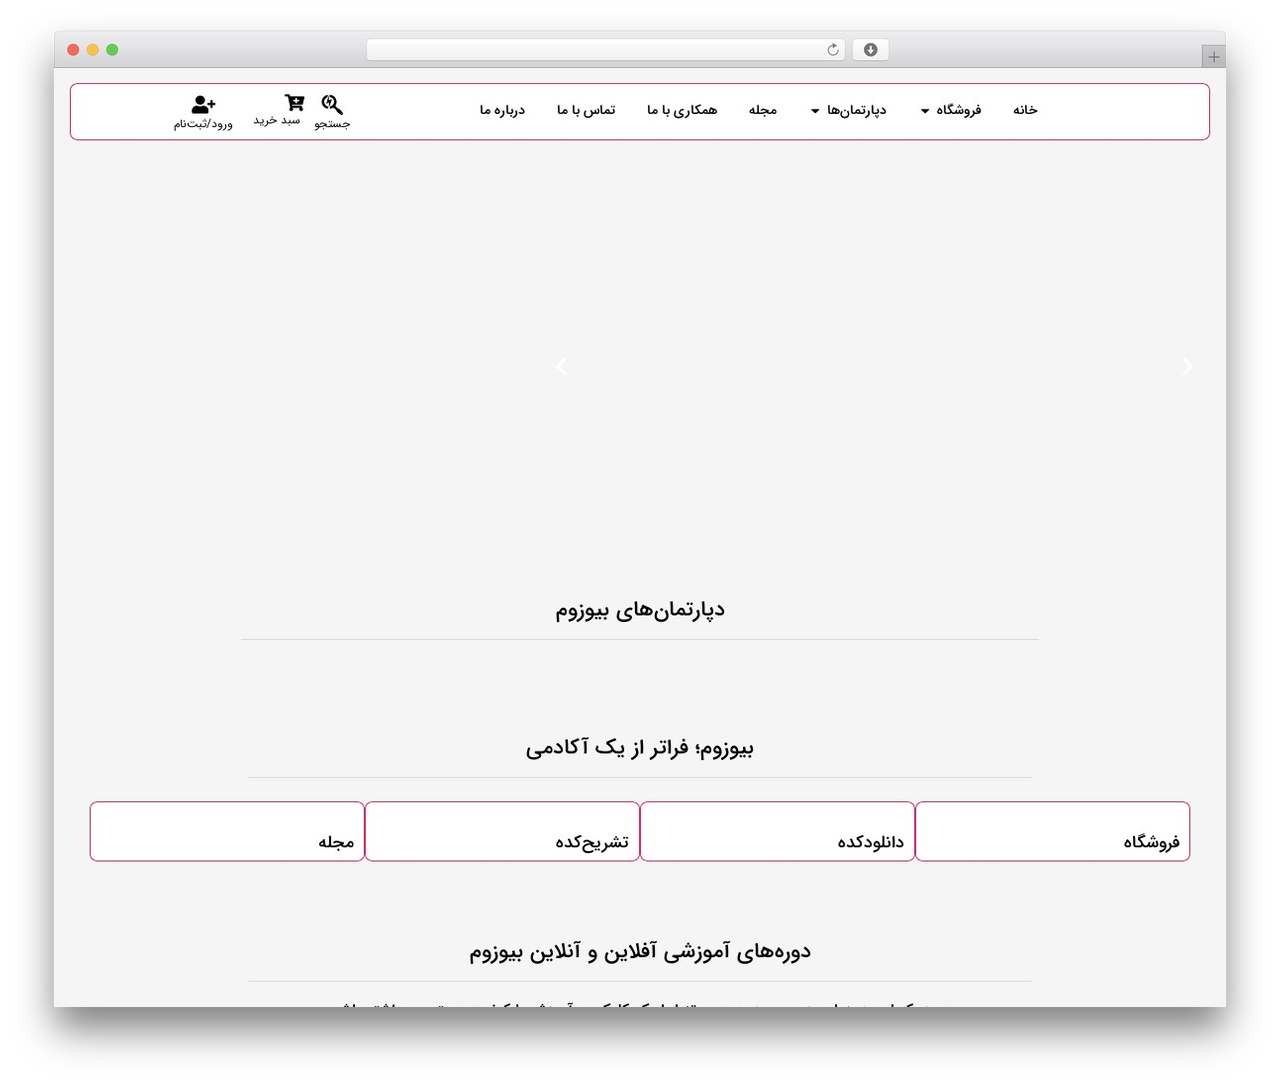Screen dimensions: 1280x1084
Task: Click the browser address bar
Action: pos(605,50)
